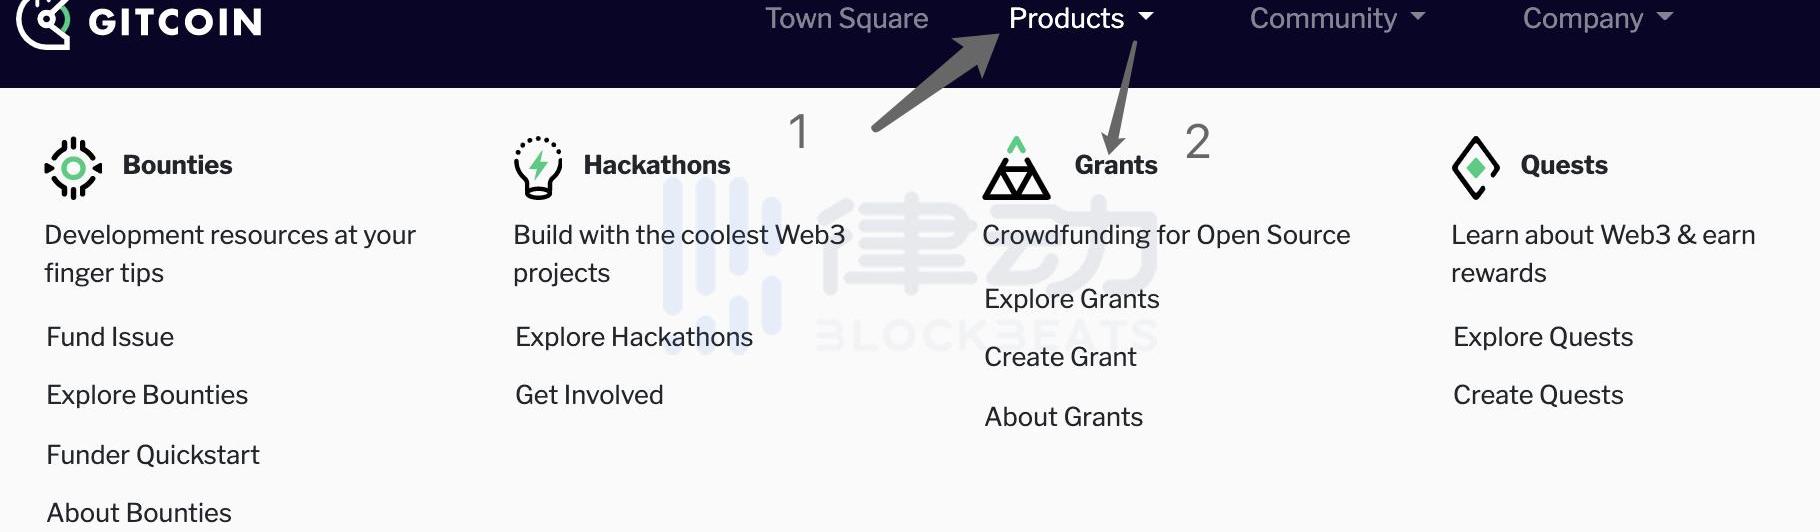Browse Explore Hackathons

tap(634, 337)
